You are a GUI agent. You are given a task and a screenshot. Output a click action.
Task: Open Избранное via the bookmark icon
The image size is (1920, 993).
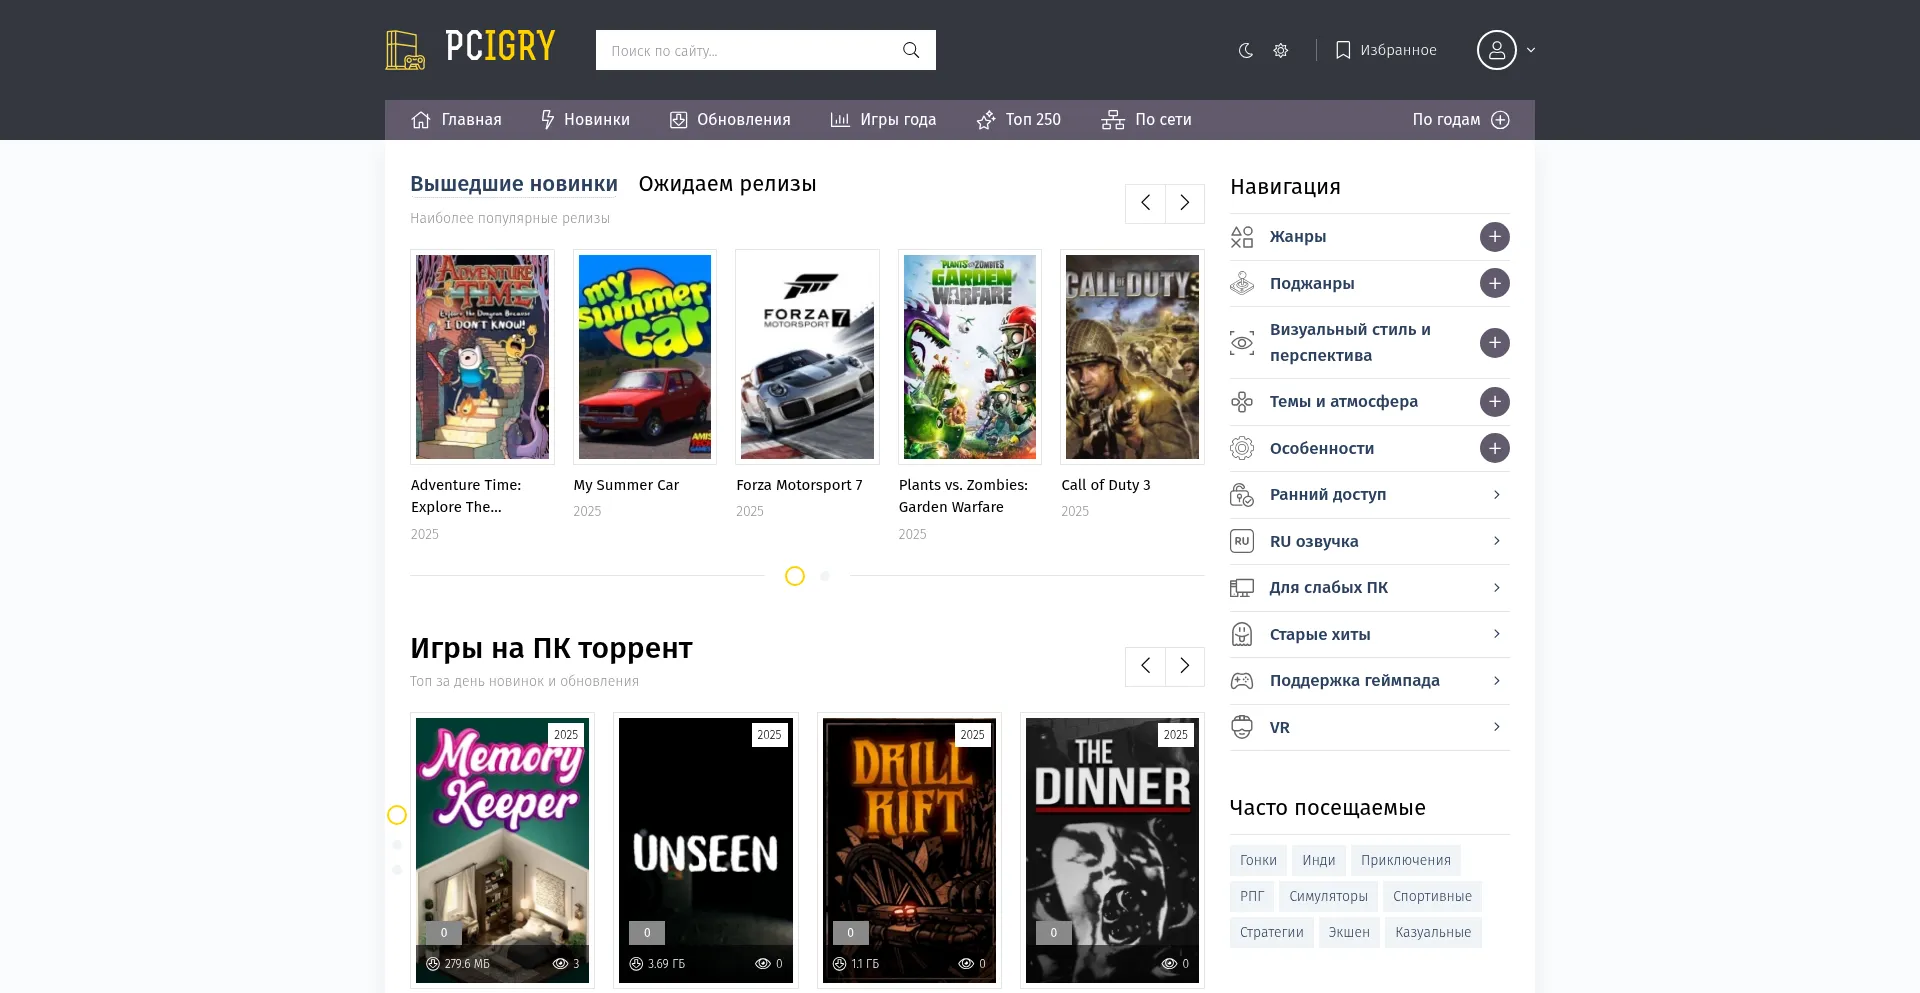click(x=1343, y=49)
